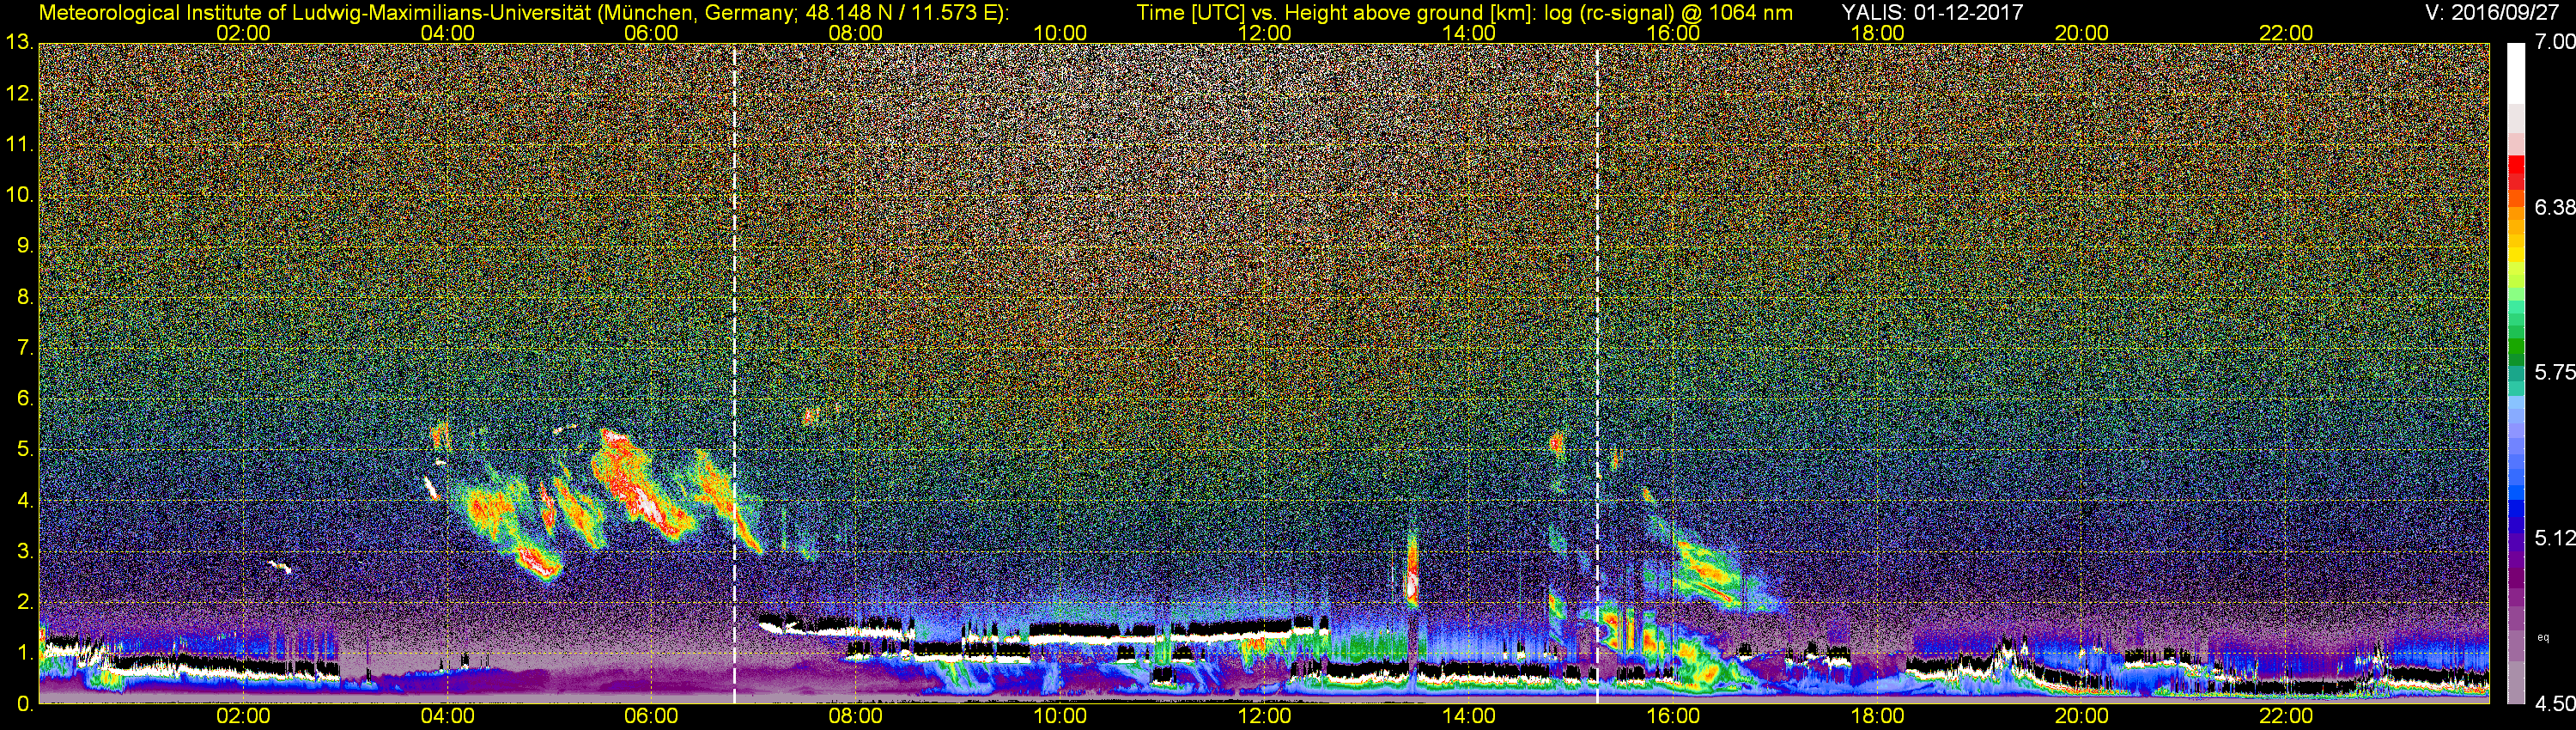Click the 14:00 label on the top time axis

[x=1468, y=33]
